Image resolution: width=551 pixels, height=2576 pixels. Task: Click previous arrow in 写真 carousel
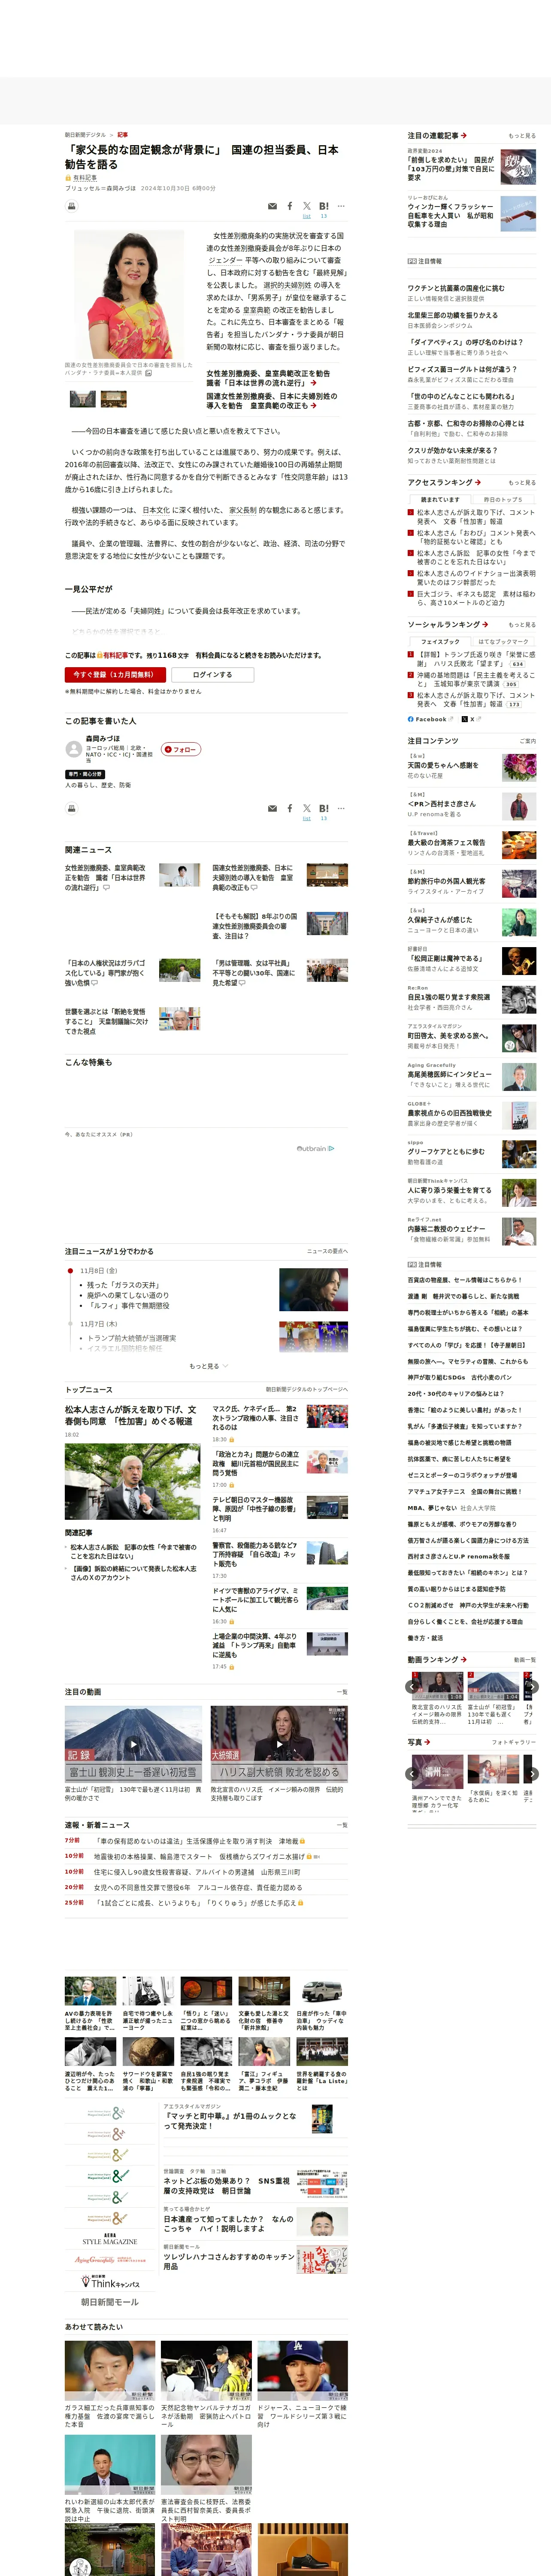(411, 1773)
